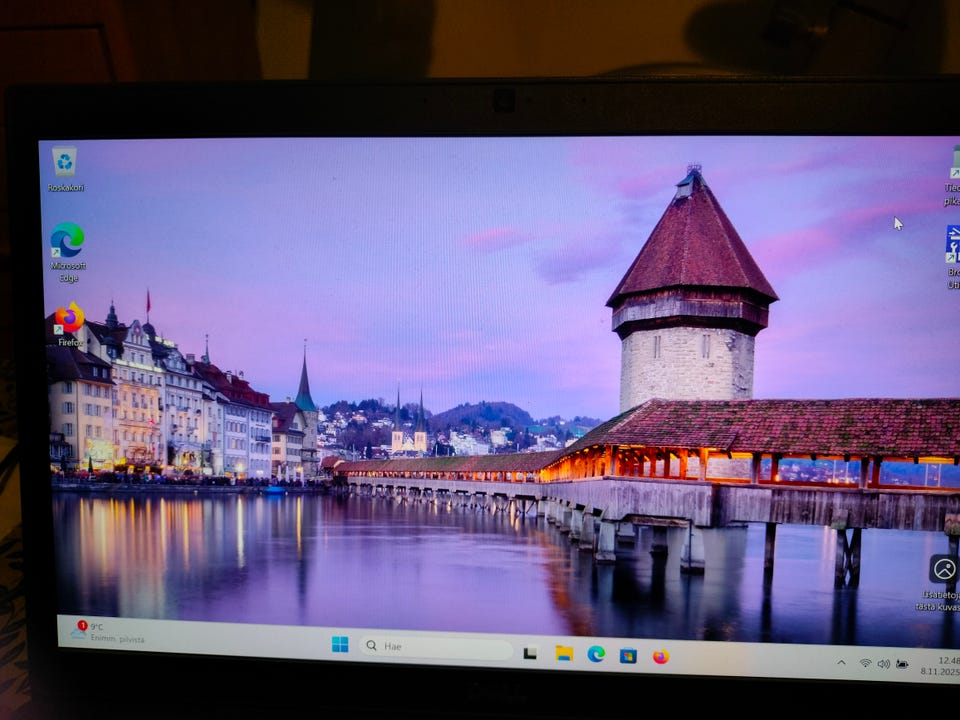
Task: Open the Wi-Fi network tray icon
Action: (865, 663)
